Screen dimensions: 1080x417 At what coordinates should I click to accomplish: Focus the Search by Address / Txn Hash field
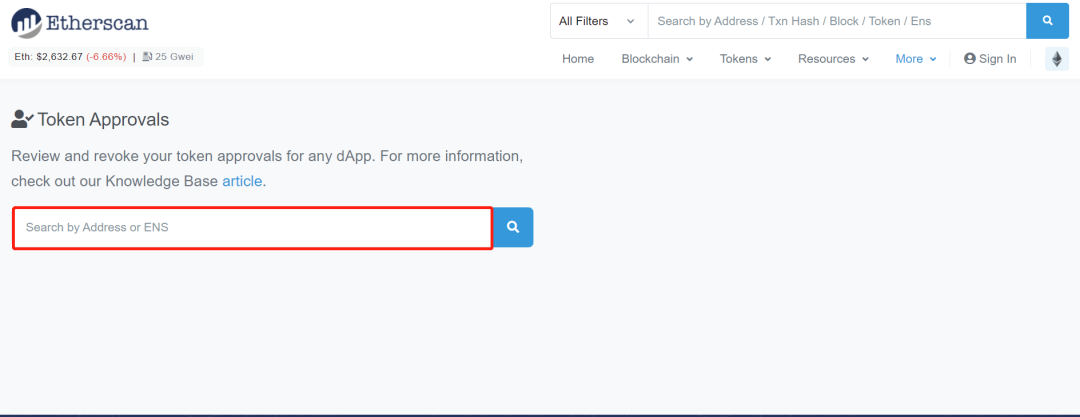click(x=837, y=21)
